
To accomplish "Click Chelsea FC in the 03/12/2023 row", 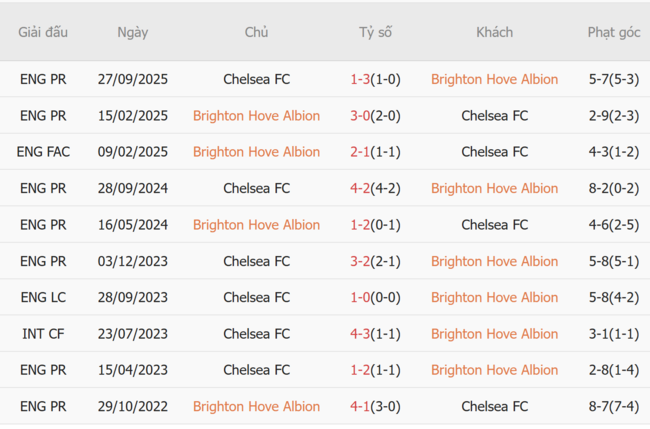I will click(x=256, y=261).
